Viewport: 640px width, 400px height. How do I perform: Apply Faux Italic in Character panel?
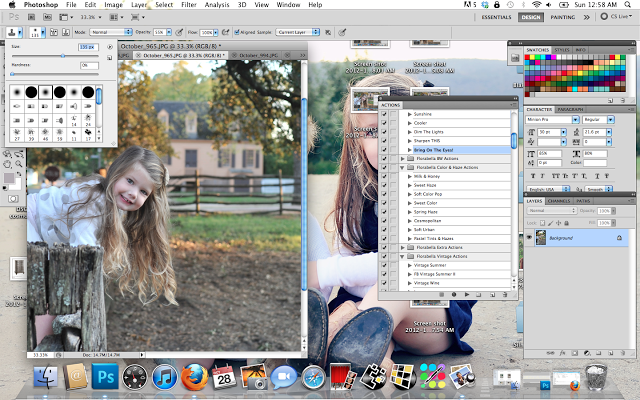[543, 176]
